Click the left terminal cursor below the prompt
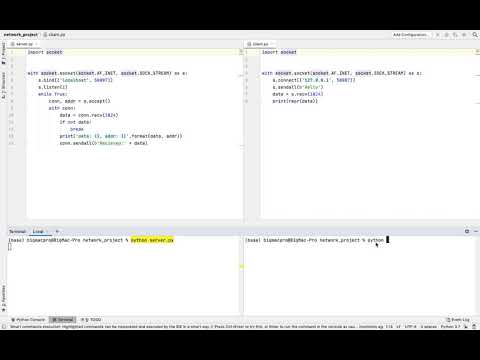 pyautogui.click(x=10, y=247)
